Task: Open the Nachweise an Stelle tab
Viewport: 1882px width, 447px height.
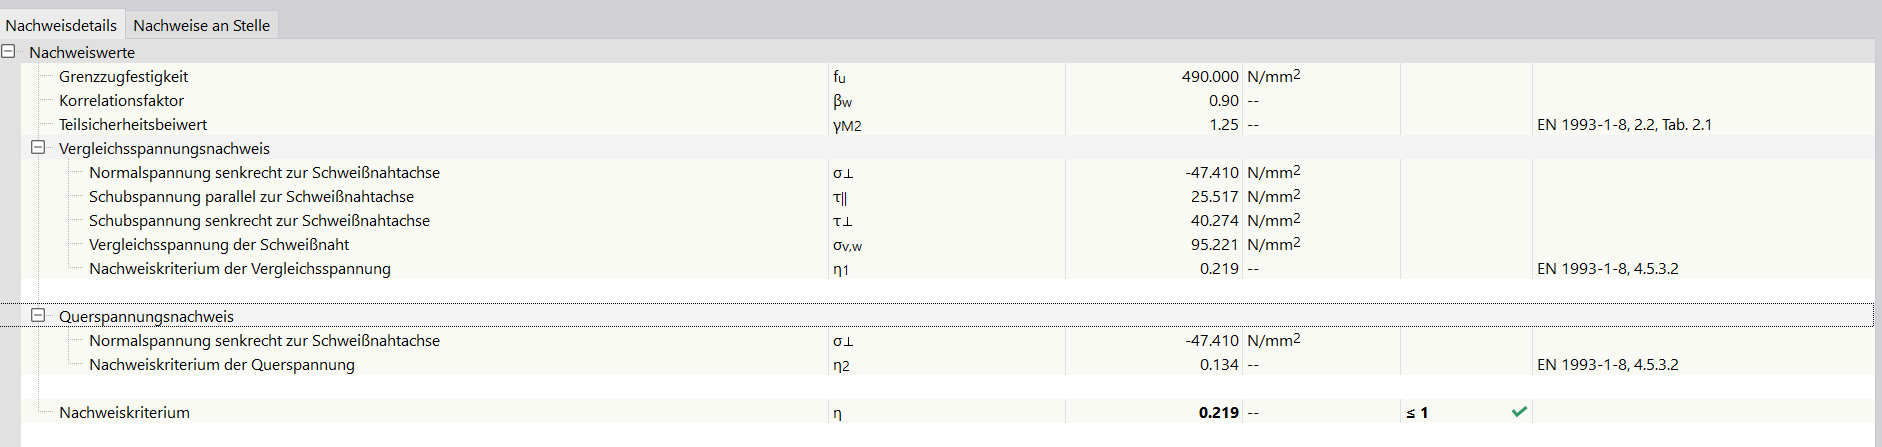Action: pyautogui.click(x=201, y=25)
